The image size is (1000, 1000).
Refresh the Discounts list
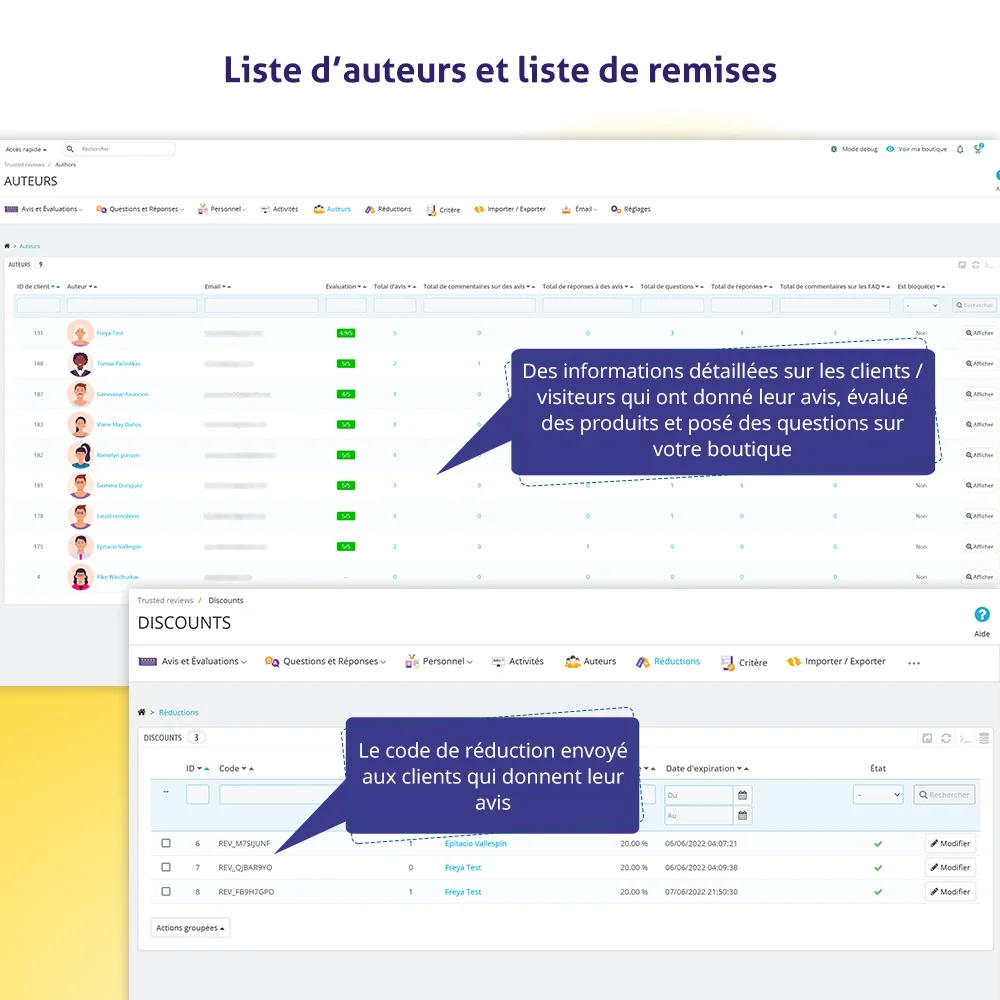click(x=946, y=738)
